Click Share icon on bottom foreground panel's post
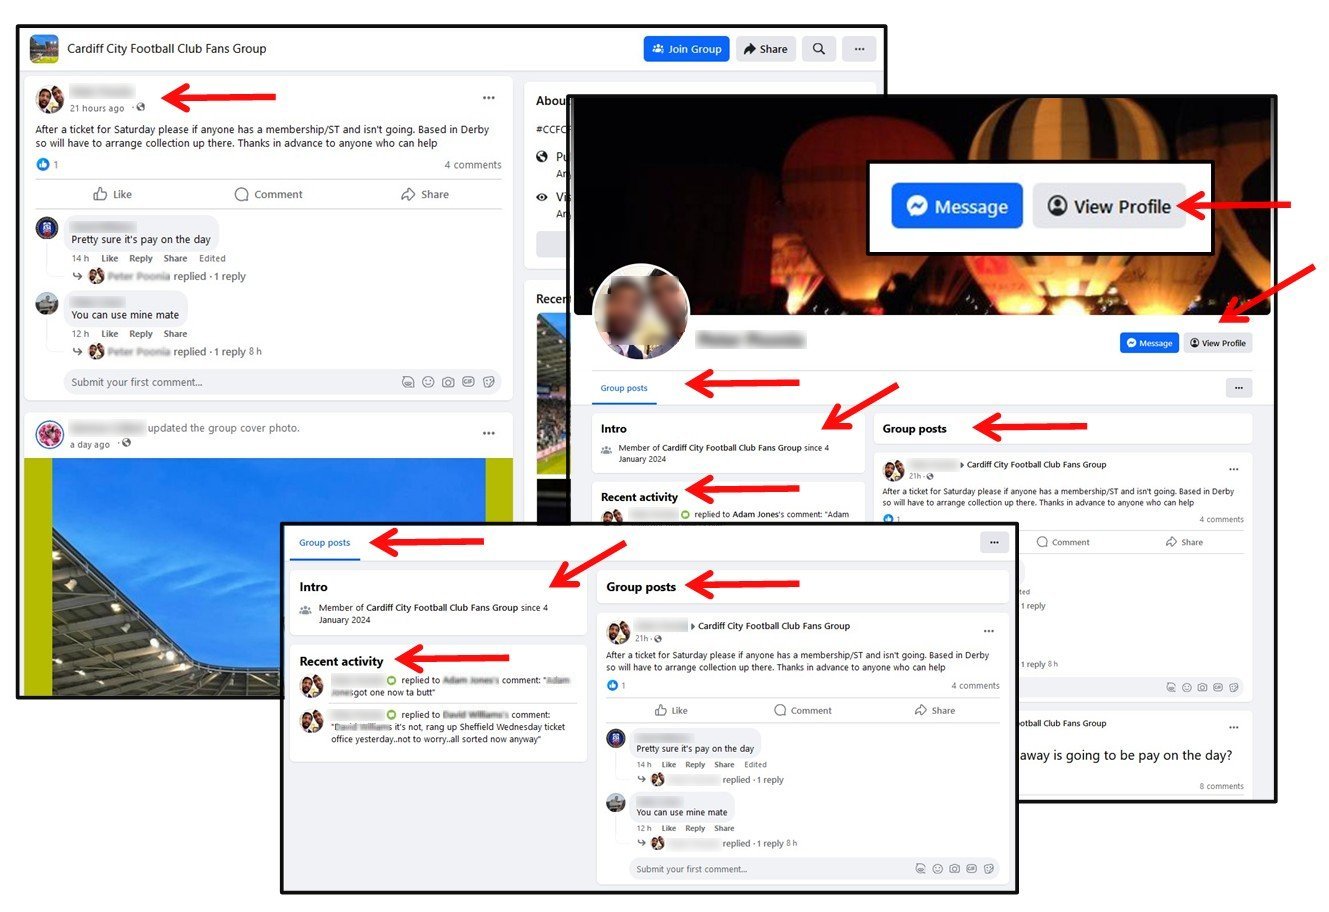The width and height of the screenshot is (1329, 912). coord(933,711)
